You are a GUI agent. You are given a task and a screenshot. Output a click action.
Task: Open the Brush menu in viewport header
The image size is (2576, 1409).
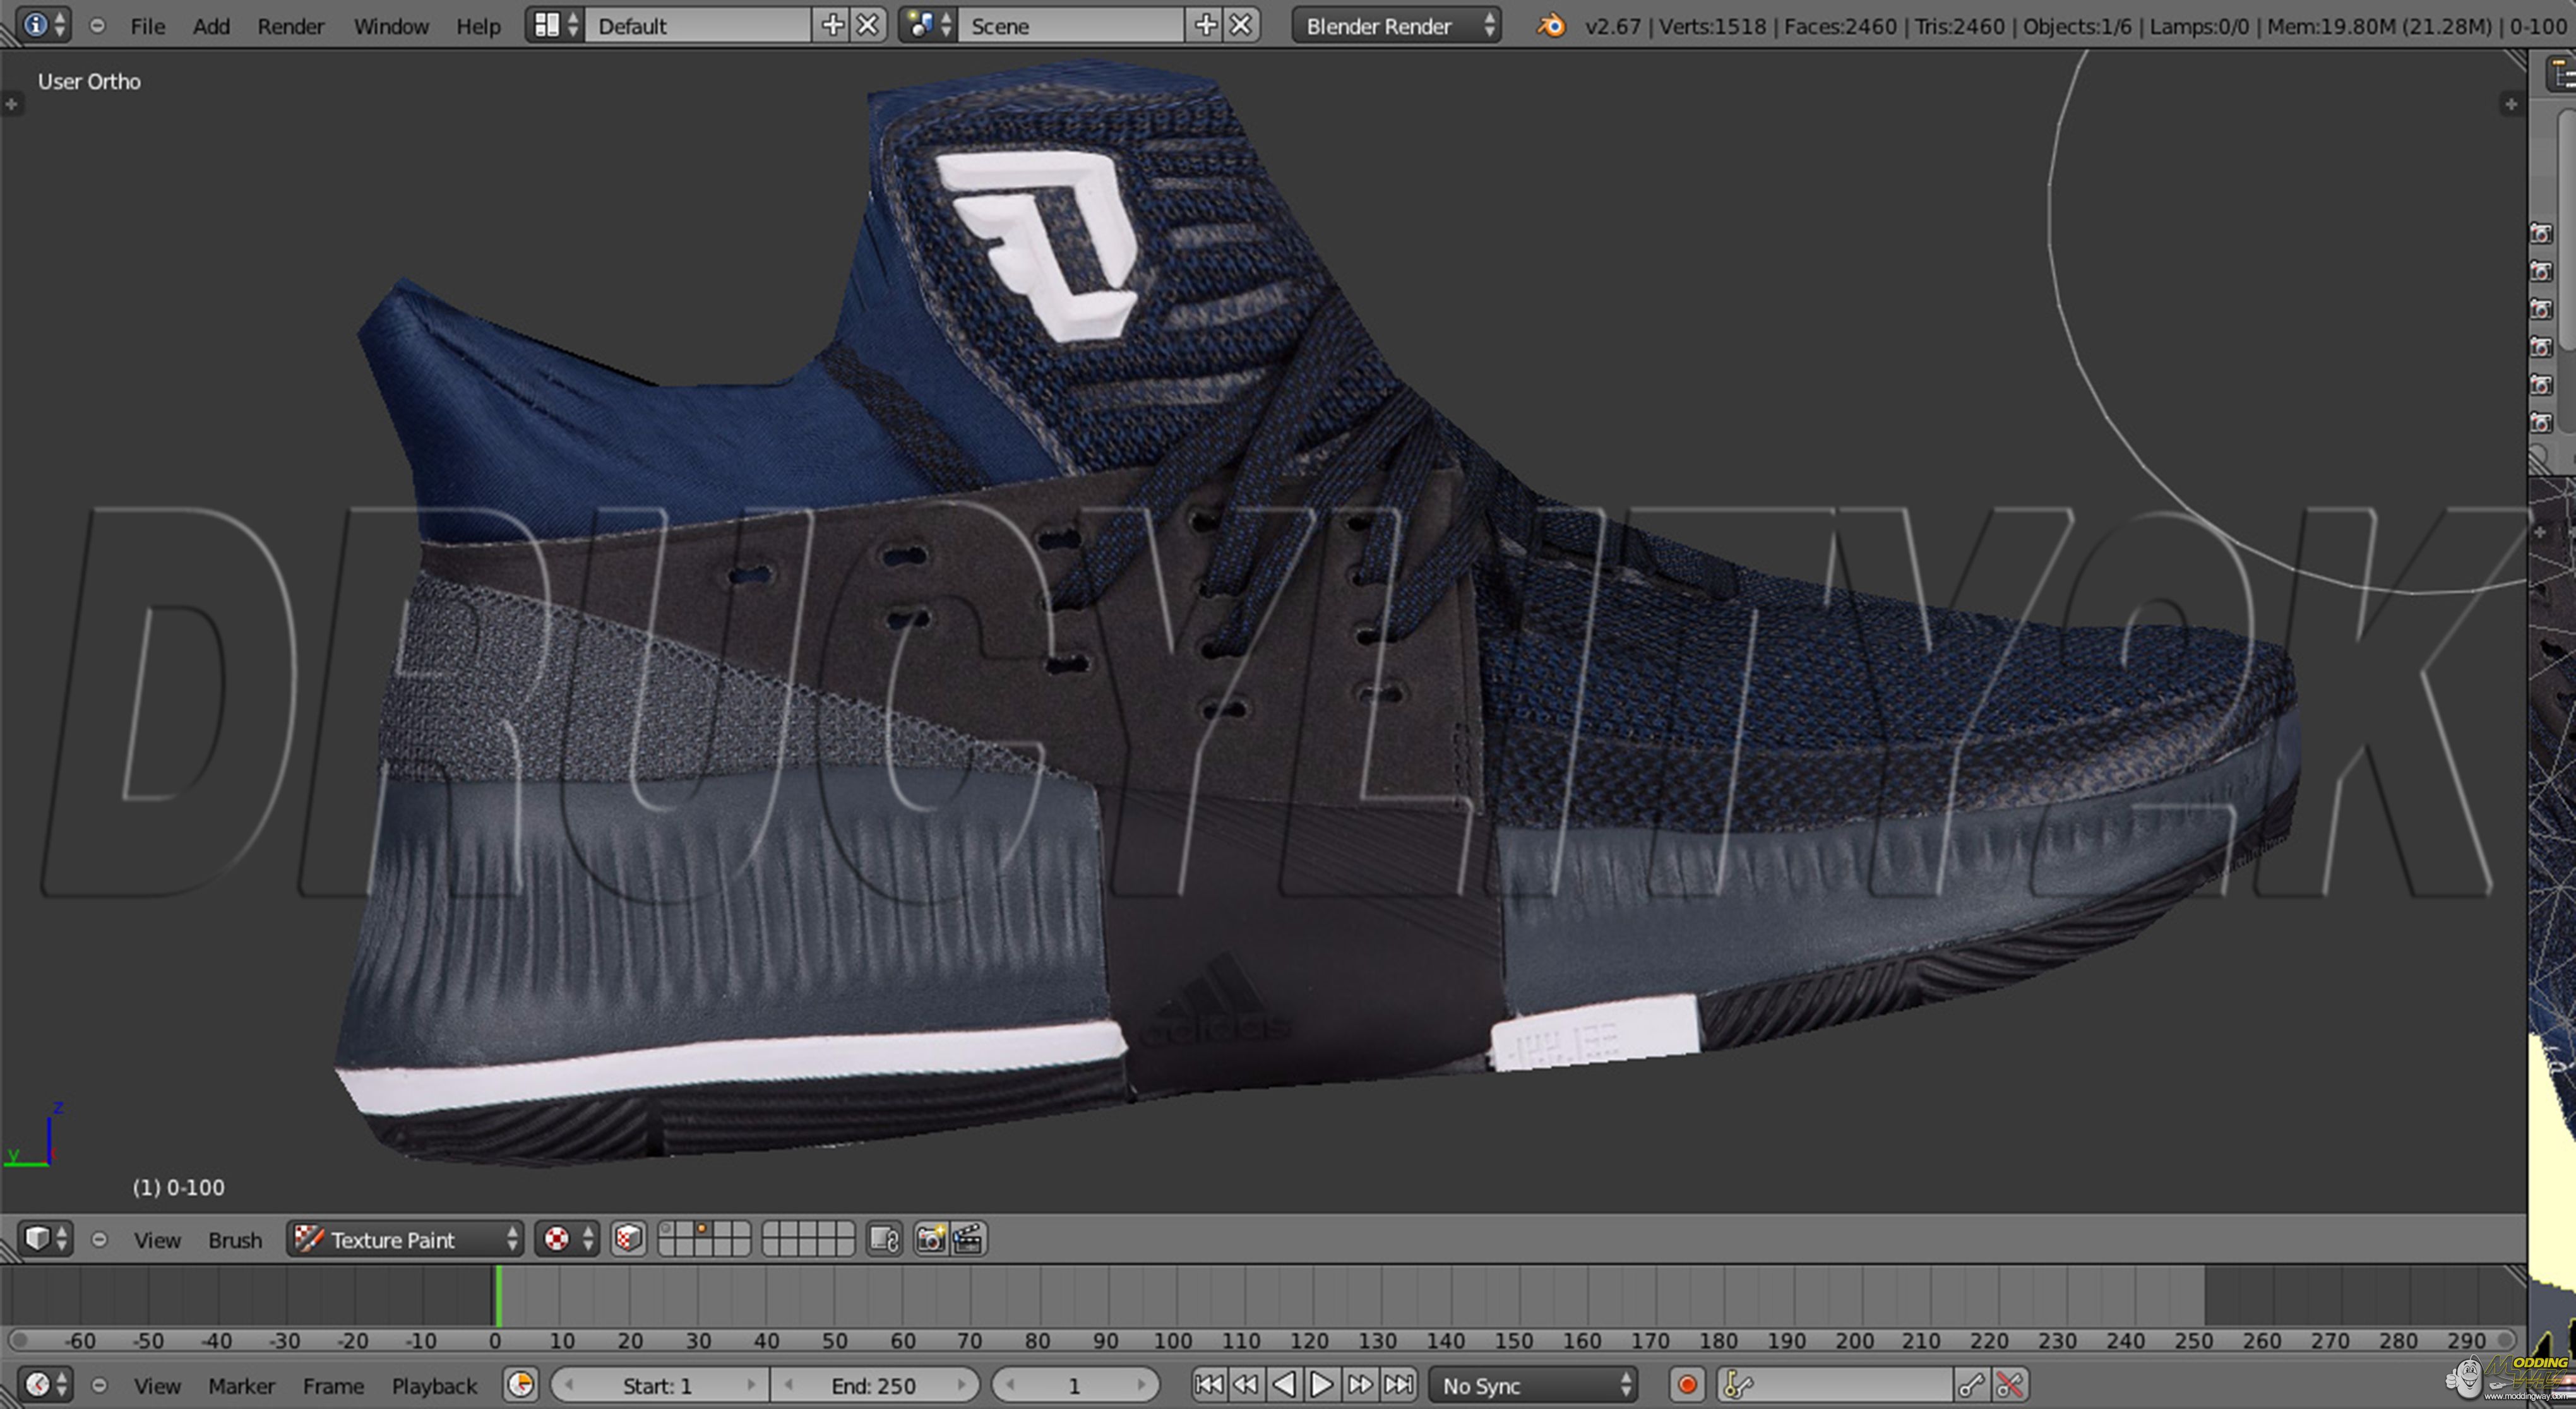tap(235, 1240)
